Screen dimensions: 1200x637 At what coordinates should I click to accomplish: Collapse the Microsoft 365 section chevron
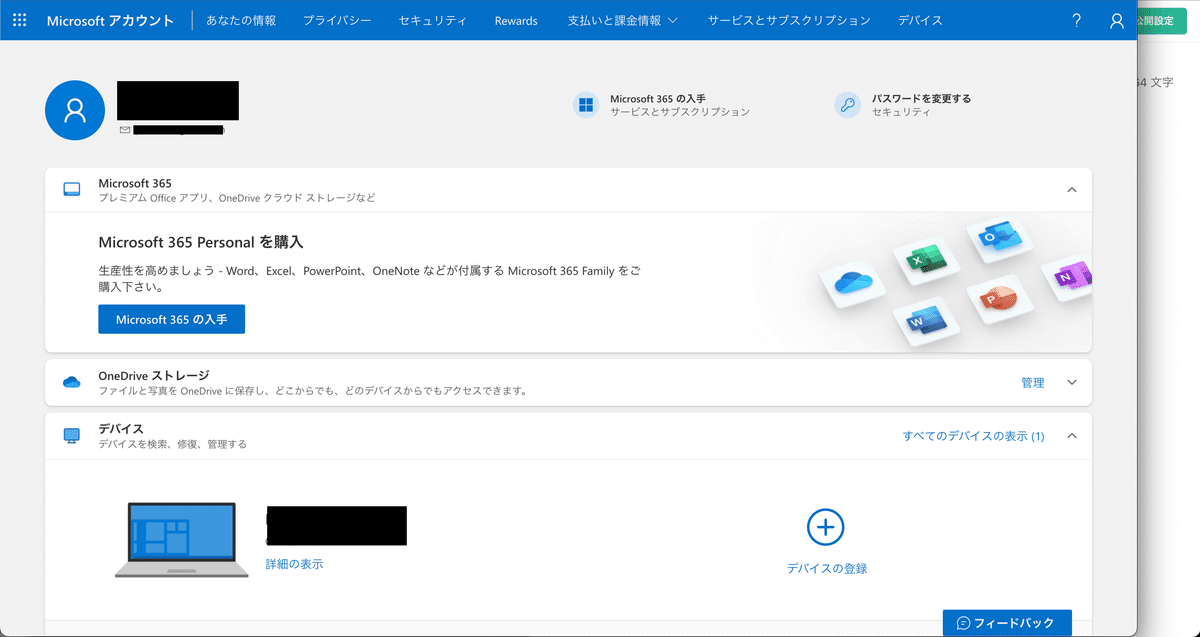(x=1071, y=190)
